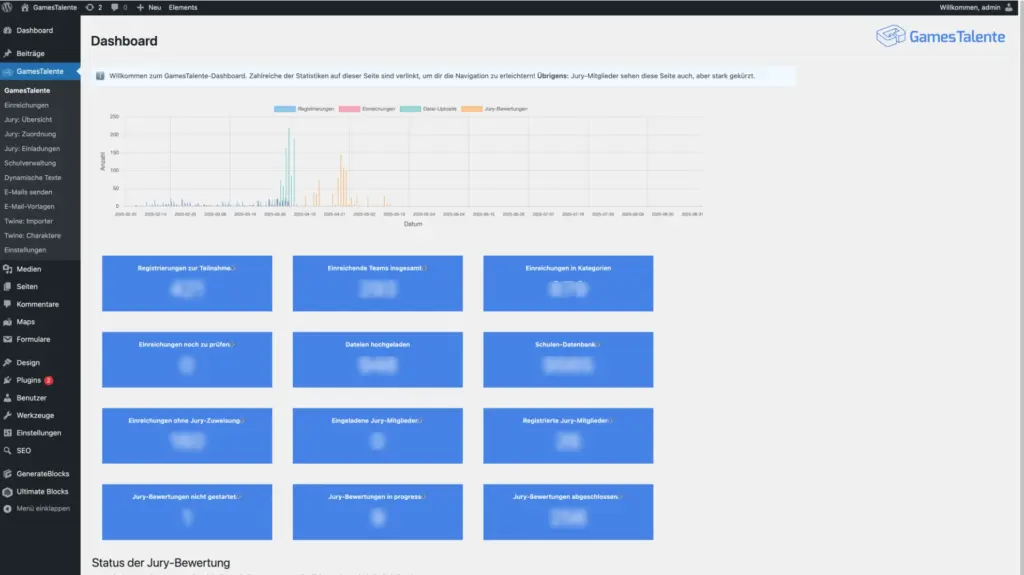Click the admin user avatar icon
The width and height of the screenshot is (1024, 575).
[1009, 7]
